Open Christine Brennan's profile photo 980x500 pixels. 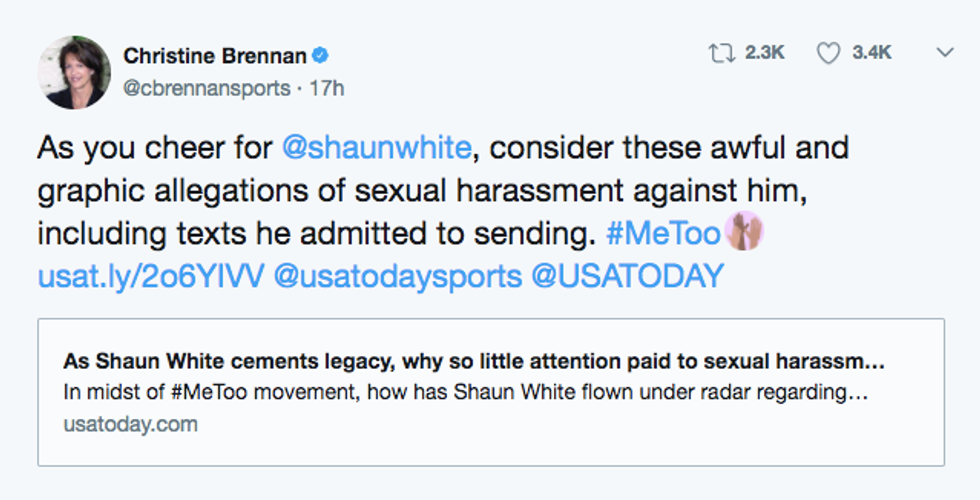tap(74, 72)
